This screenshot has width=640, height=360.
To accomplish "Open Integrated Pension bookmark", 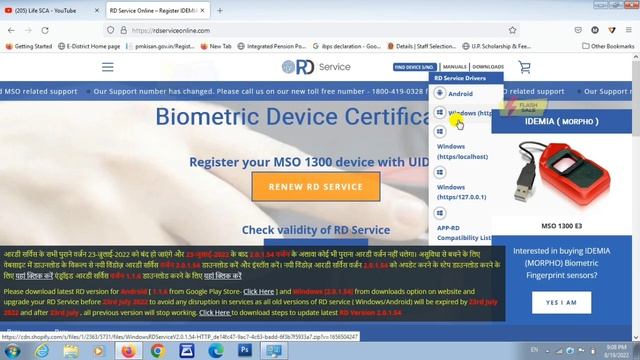I will click(272, 46).
